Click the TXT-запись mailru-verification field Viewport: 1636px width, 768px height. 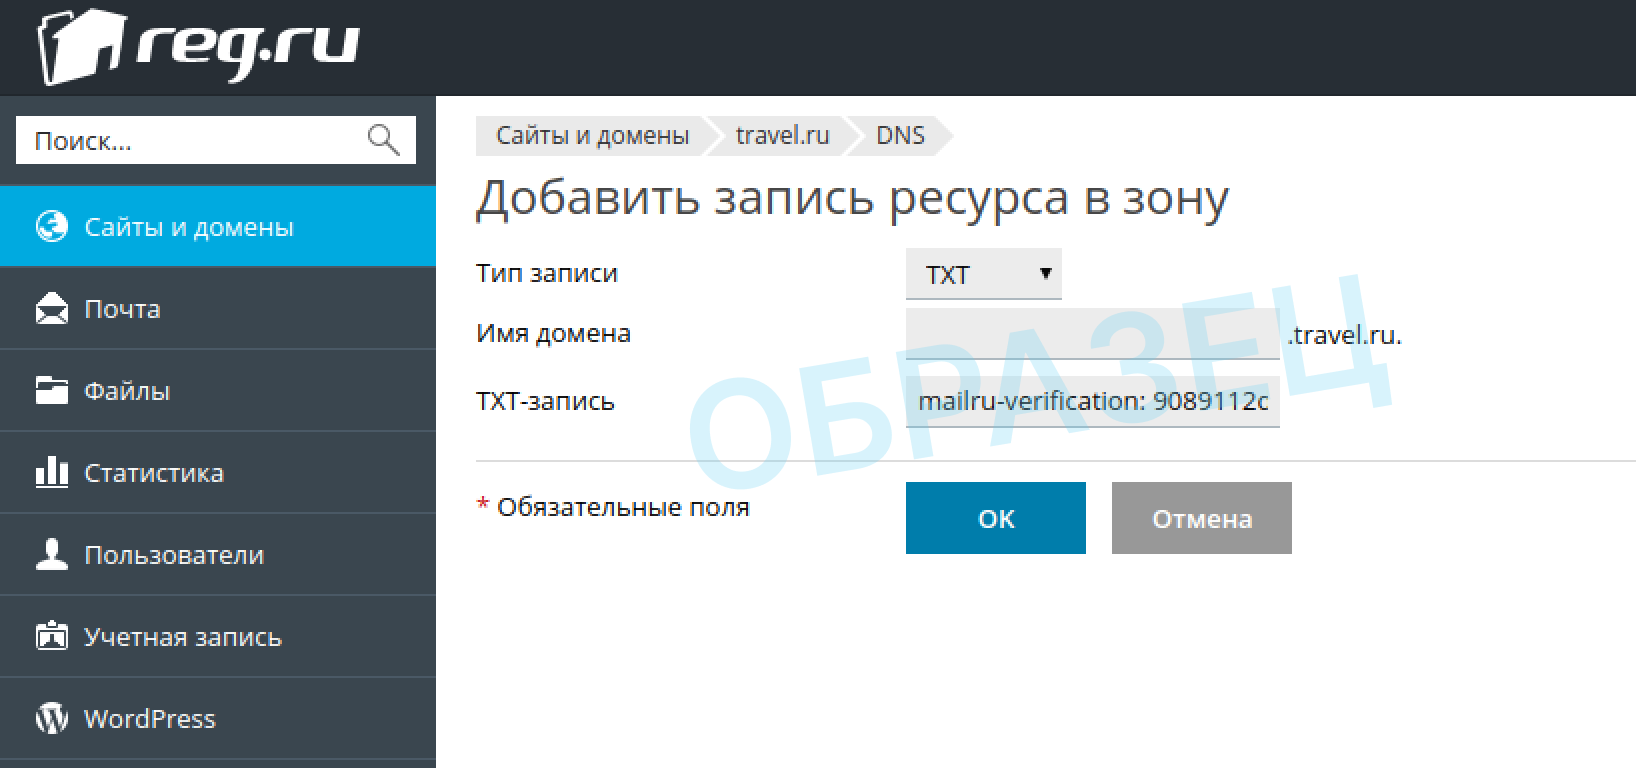[x=1092, y=402]
